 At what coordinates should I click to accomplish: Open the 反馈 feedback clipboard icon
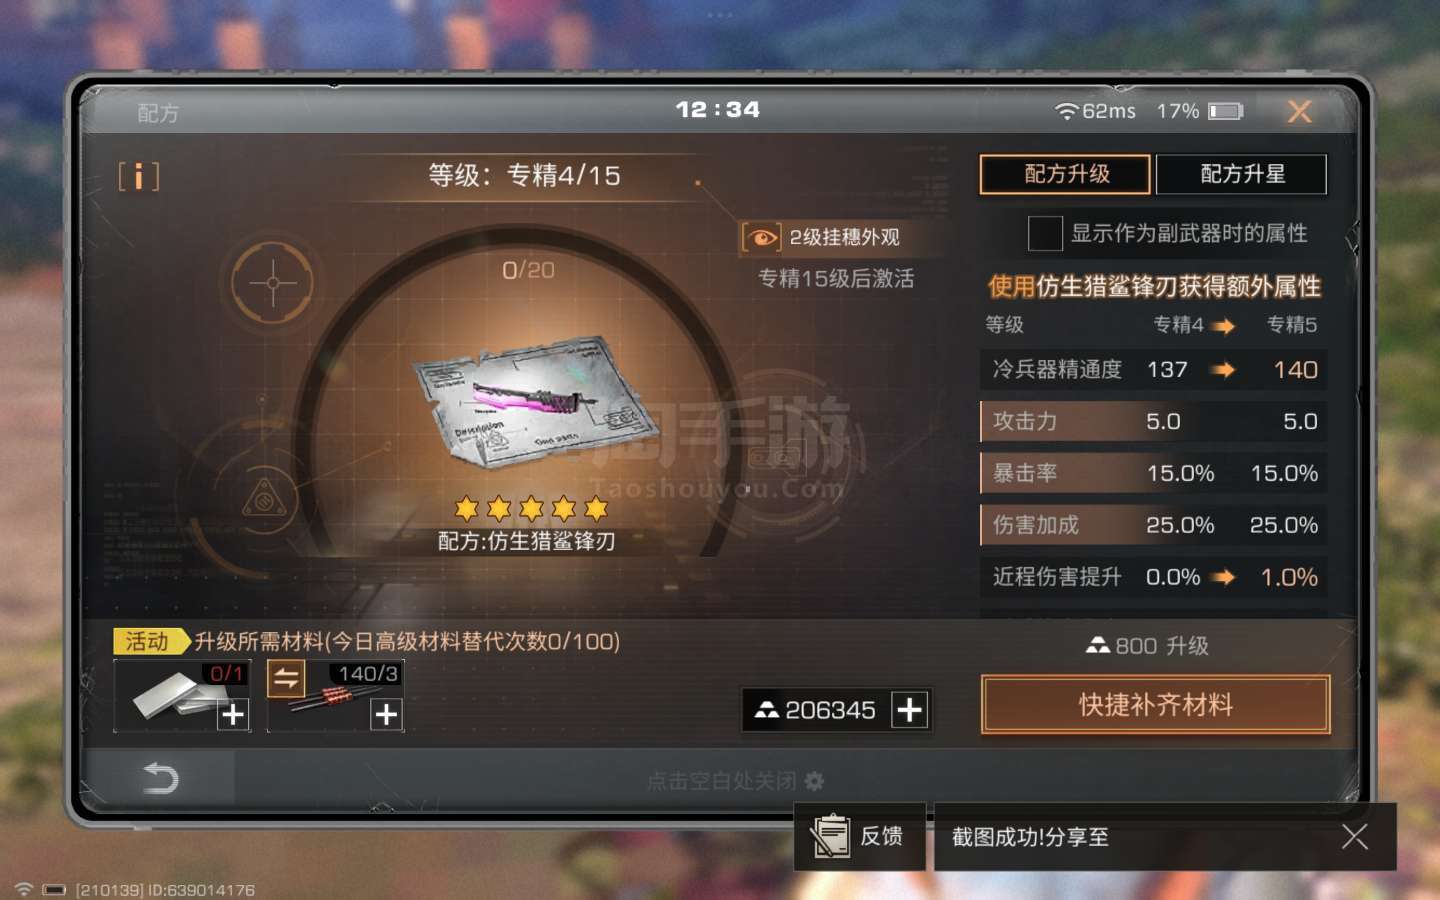(831, 836)
